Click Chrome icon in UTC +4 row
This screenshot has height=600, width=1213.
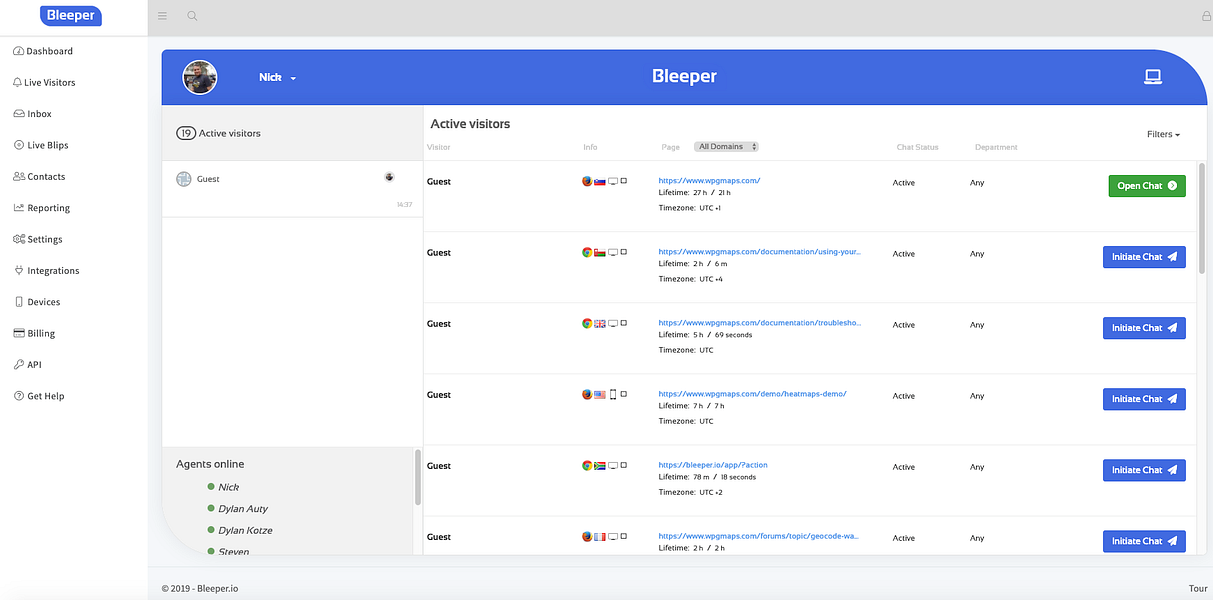587,253
